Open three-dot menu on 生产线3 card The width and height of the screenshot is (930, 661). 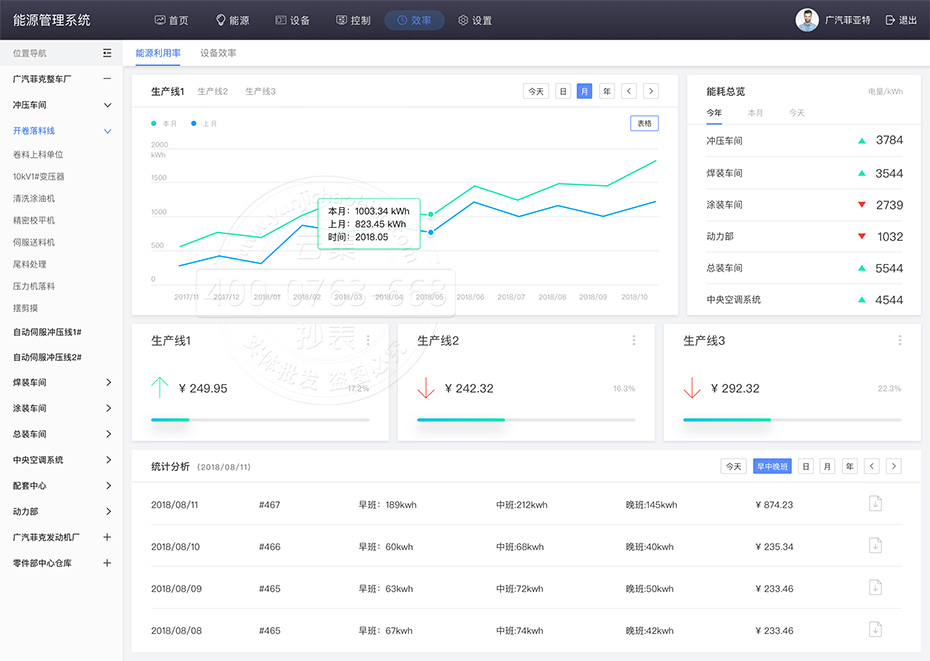(900, 340)
